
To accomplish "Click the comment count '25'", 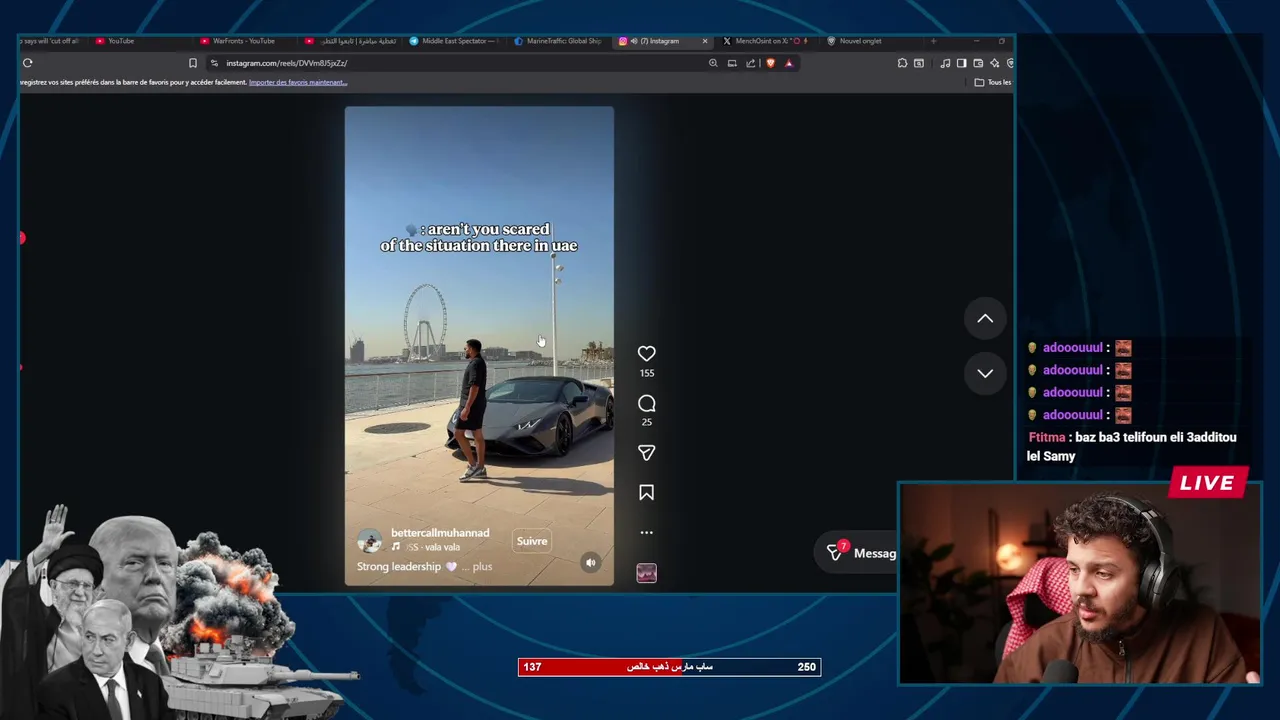I will click(x=647, y=422).
